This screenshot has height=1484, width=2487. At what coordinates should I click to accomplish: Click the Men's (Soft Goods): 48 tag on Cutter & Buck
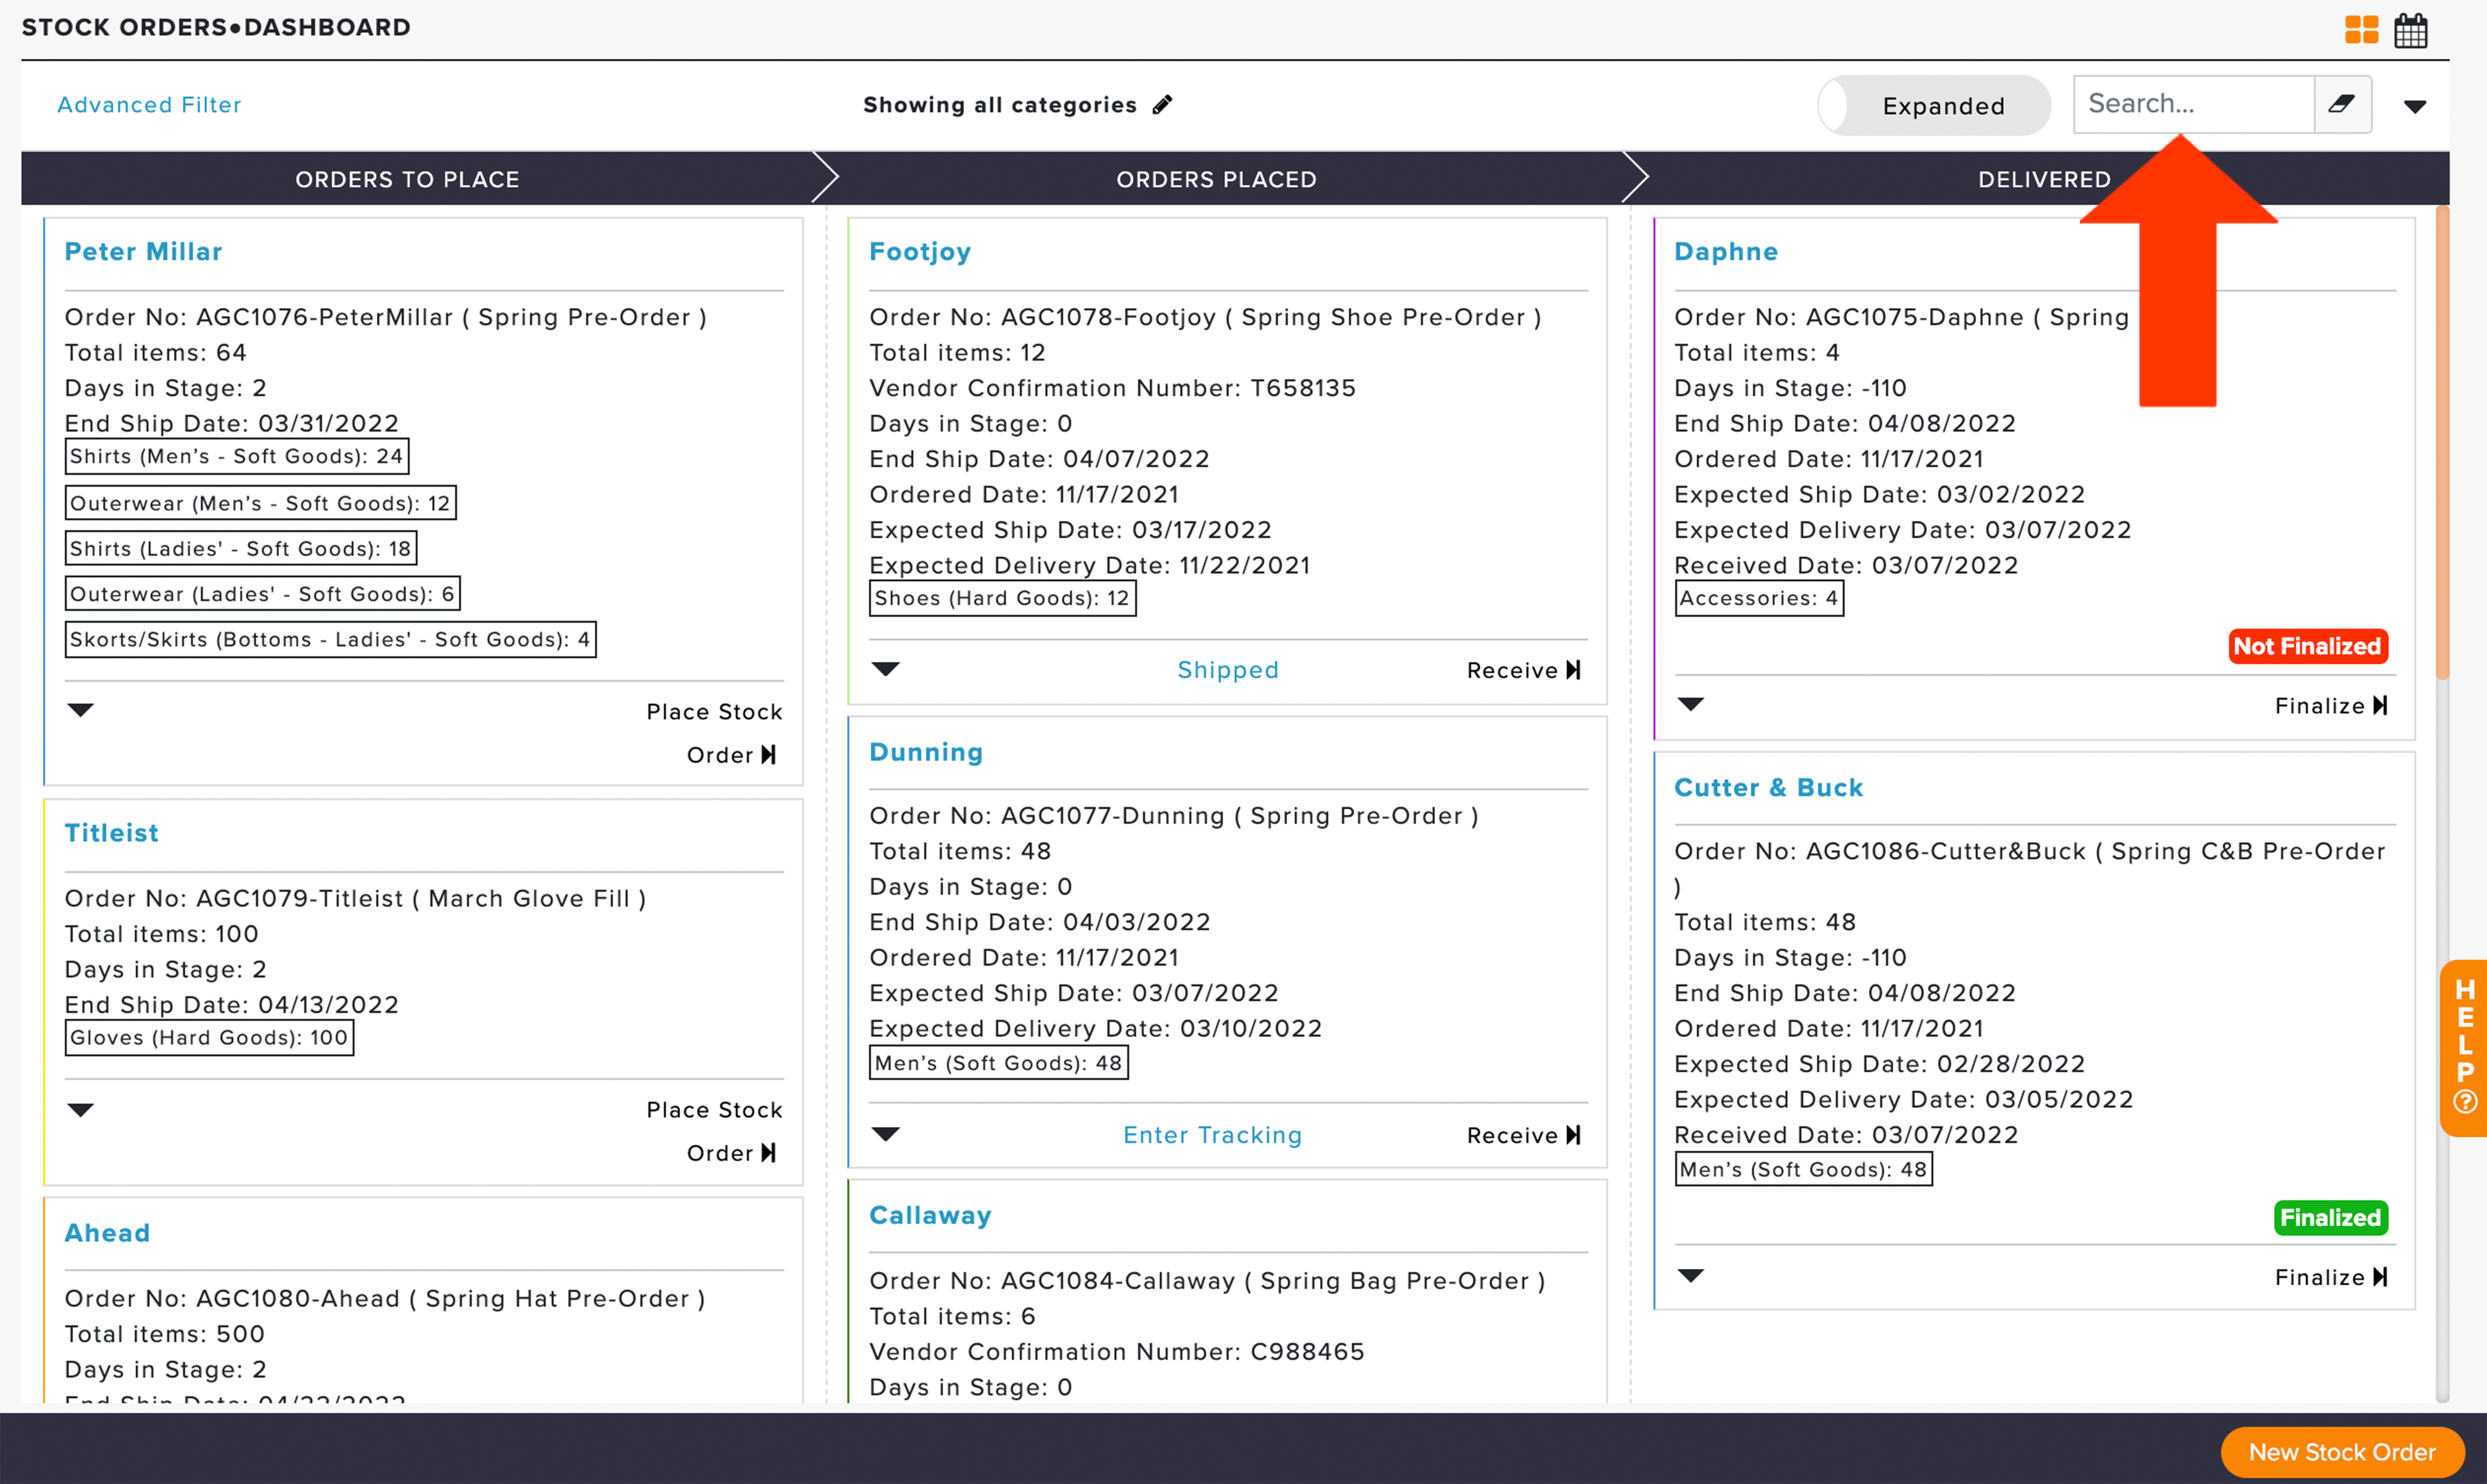pyautogui.click(x=1803, y=1169)
